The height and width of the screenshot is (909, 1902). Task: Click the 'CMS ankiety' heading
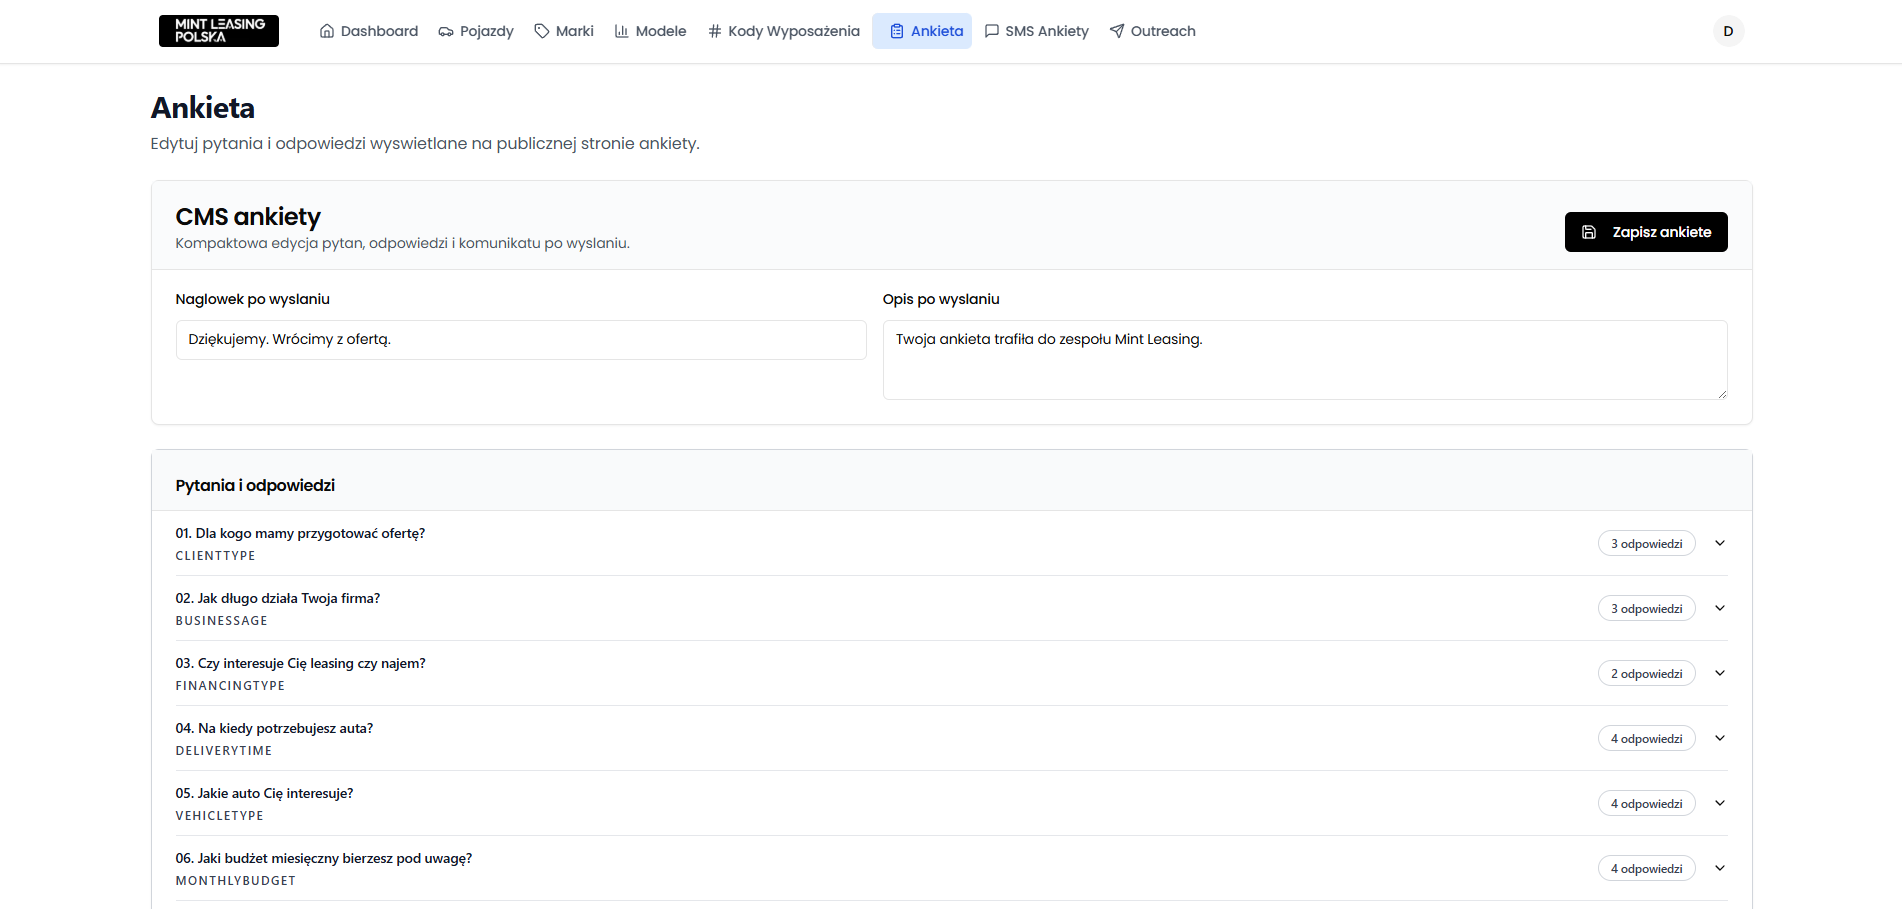click(248, 217)
